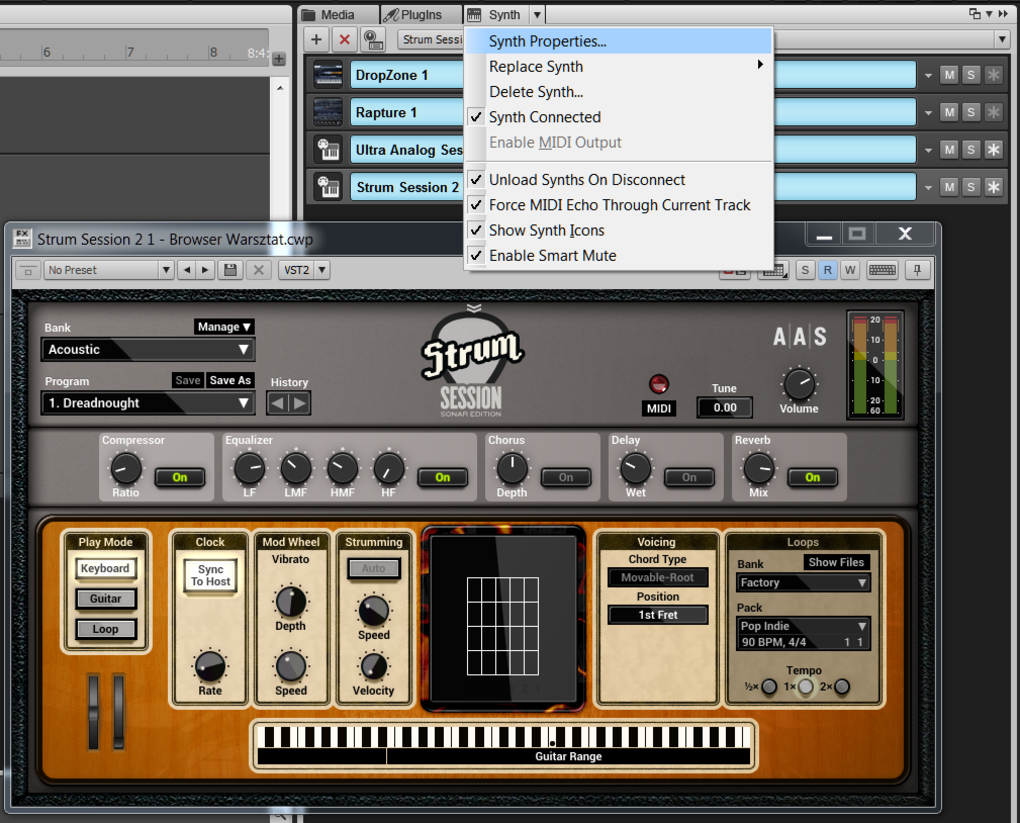Open the No Preset dropdown
Screen dimensions: 1020x823
109,270
